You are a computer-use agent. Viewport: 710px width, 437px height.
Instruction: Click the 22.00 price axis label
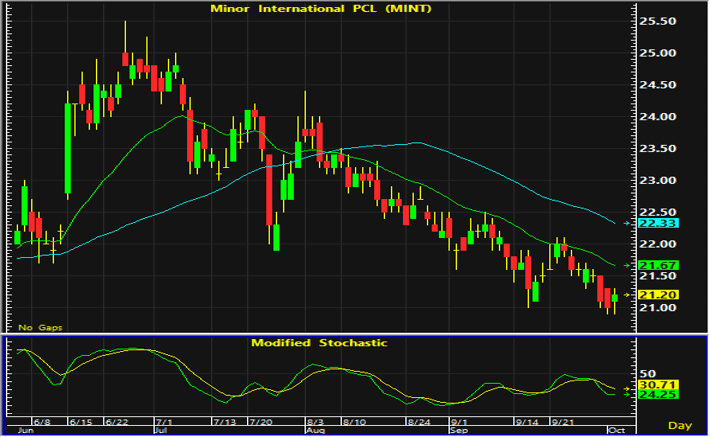(657, 244)
